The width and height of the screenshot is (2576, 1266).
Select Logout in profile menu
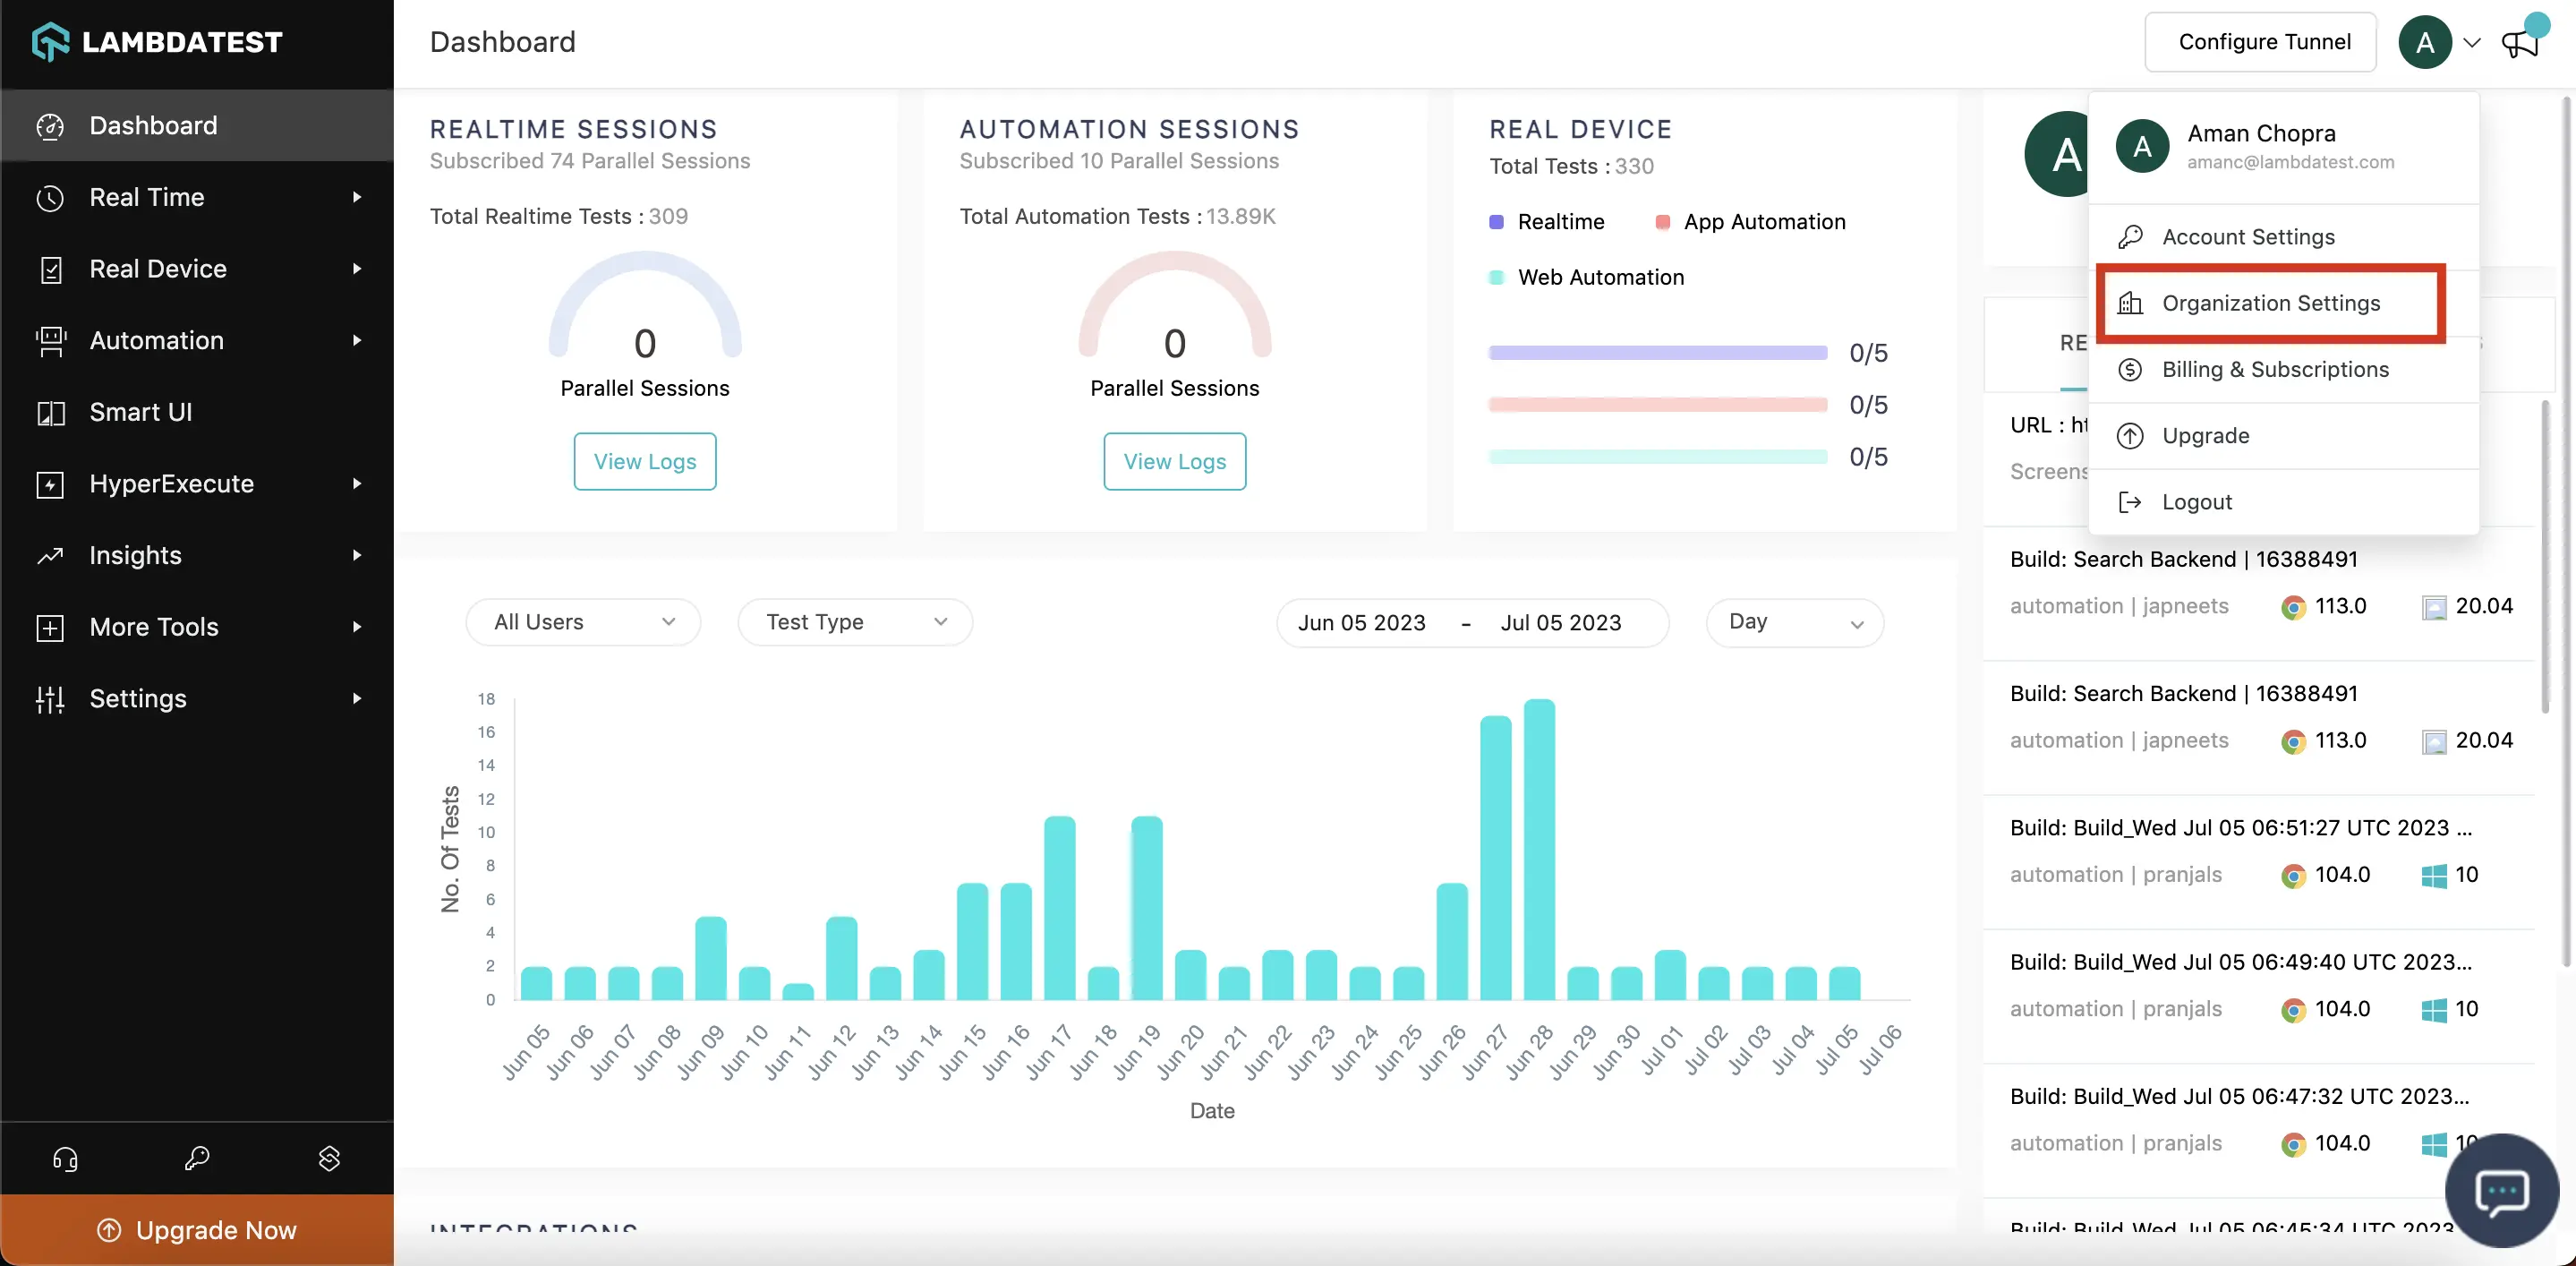tap(2284, 502)
